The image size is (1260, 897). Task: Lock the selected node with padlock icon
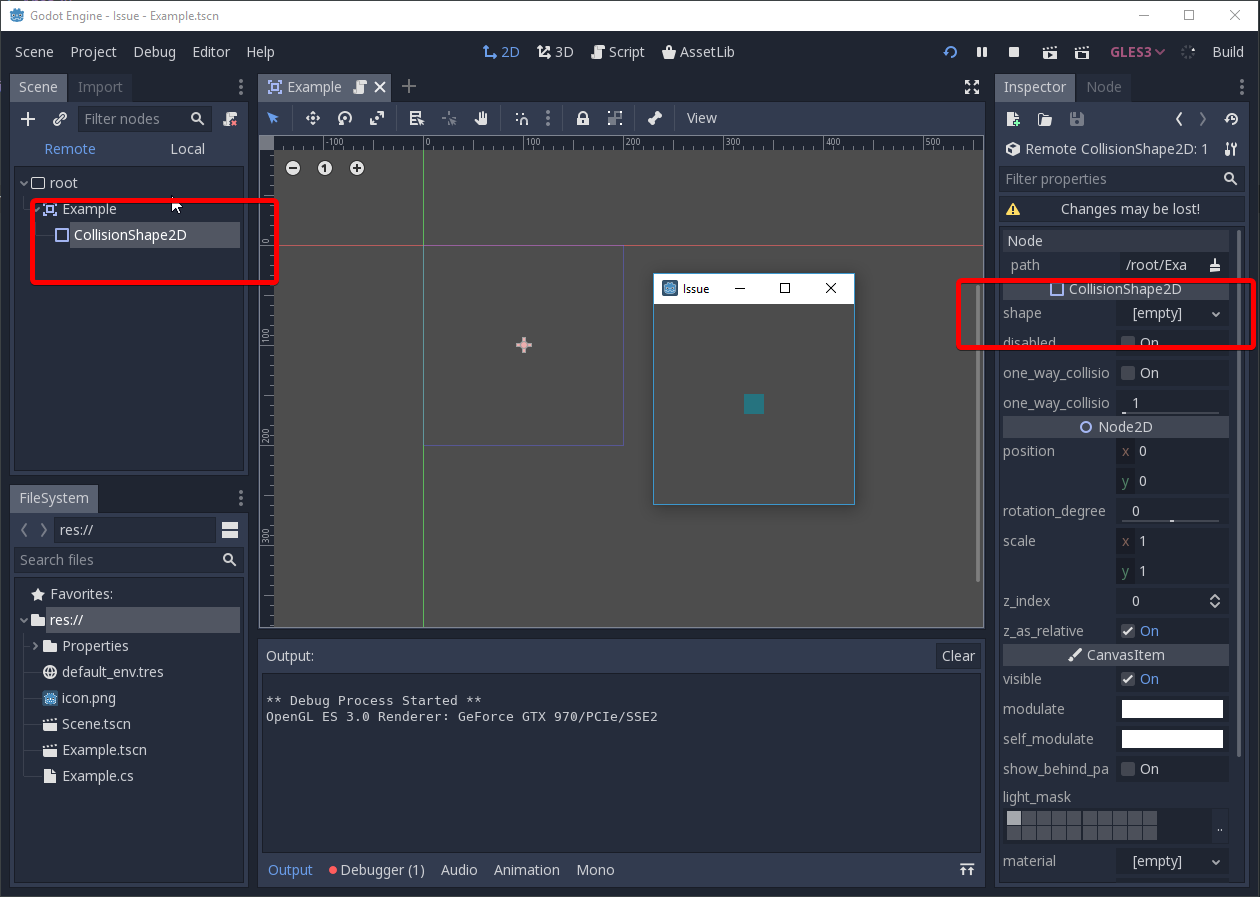583,118
